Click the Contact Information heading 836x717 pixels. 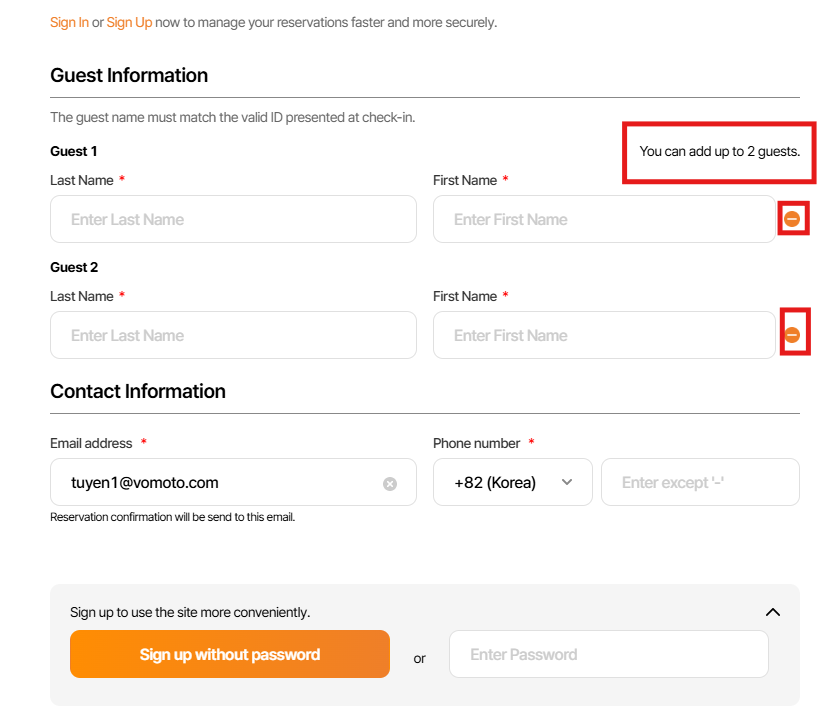coord(138,392)
